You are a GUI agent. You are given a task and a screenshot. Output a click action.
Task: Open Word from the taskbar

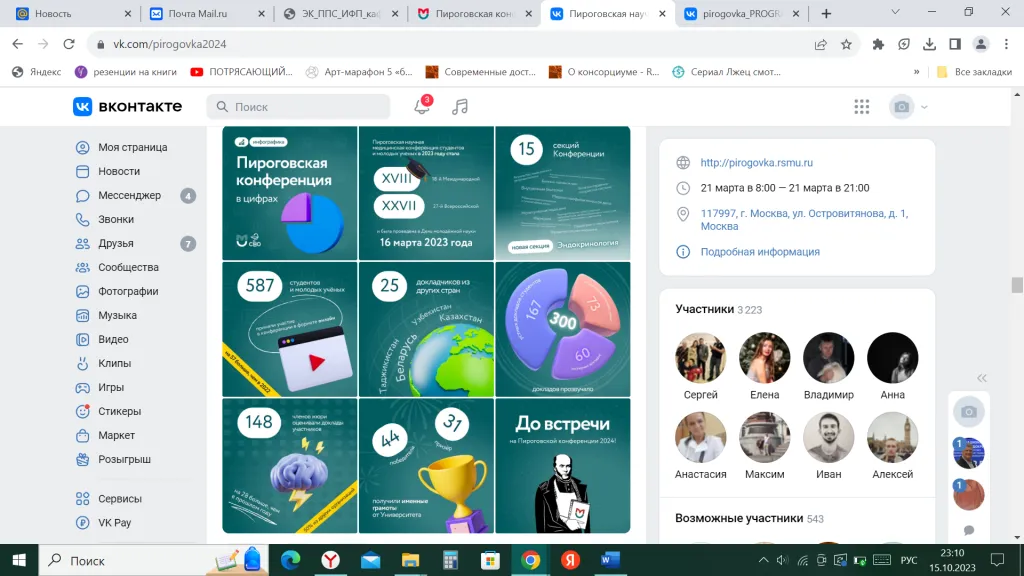click(610, 560)
